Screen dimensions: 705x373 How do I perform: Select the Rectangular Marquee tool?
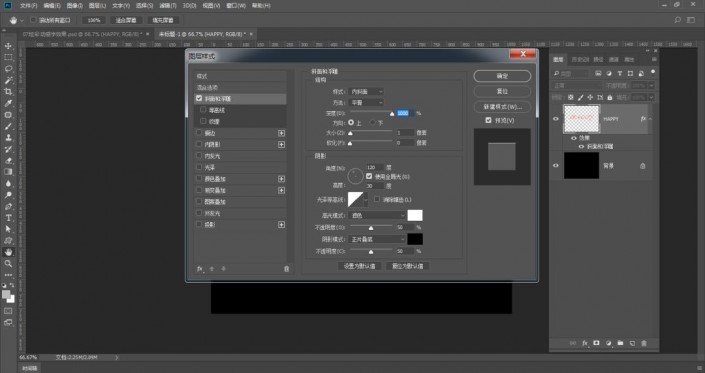coord(8,58)
